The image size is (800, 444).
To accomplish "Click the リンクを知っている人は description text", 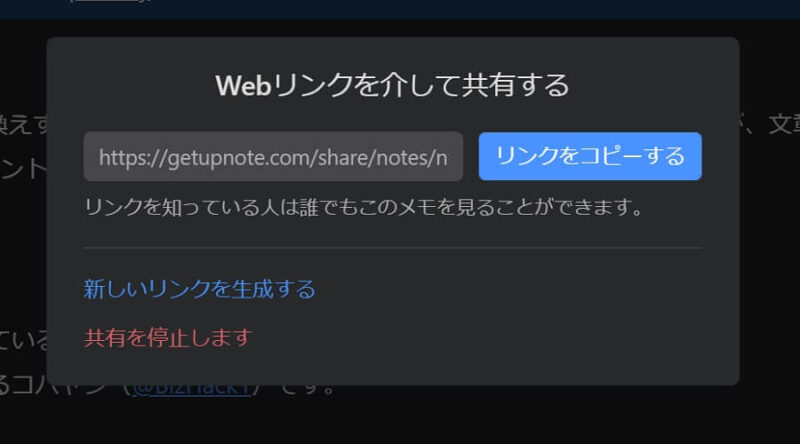I will point(363,207).
